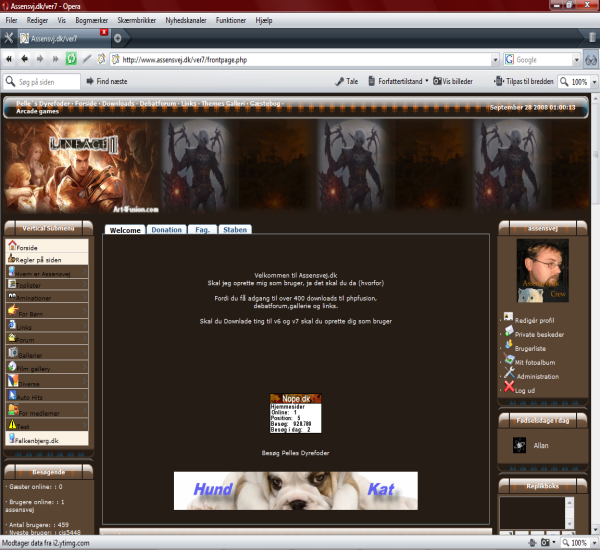Open Mit fotoalbum
Screen dimensions: 600x550
point(535,362)
